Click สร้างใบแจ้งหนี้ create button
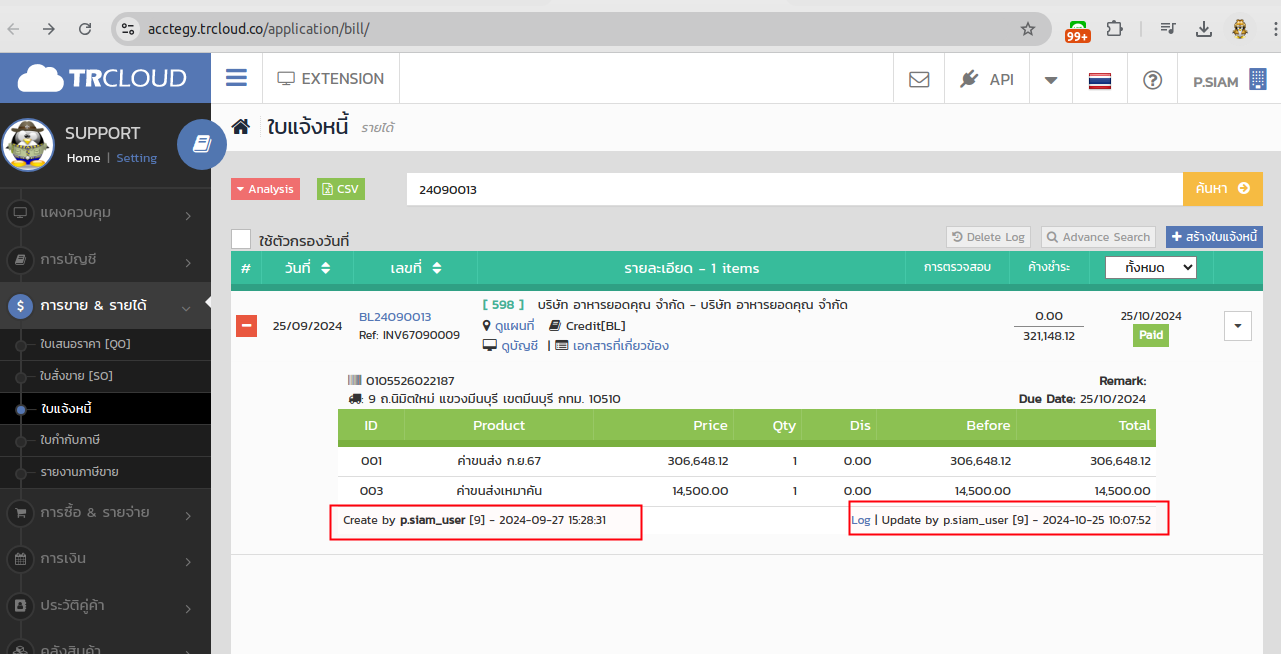The width and height of the screenshot is (1281, 654). click(x=1214, y=237)
